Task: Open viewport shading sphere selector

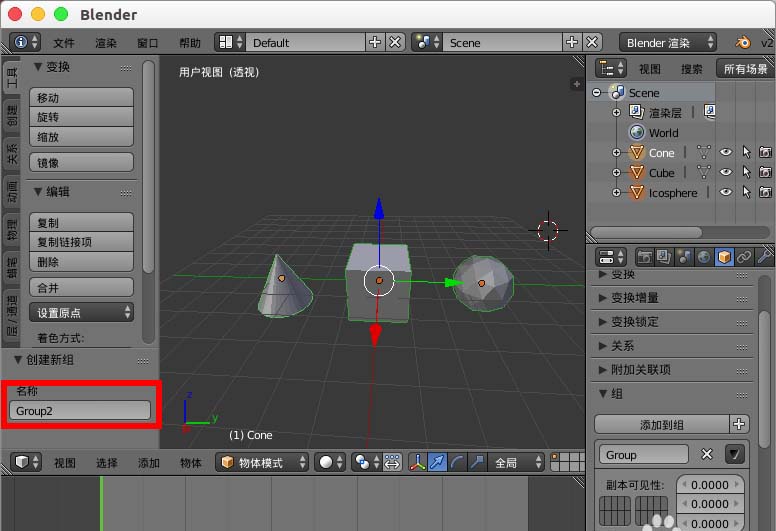Action: [330, 462]
